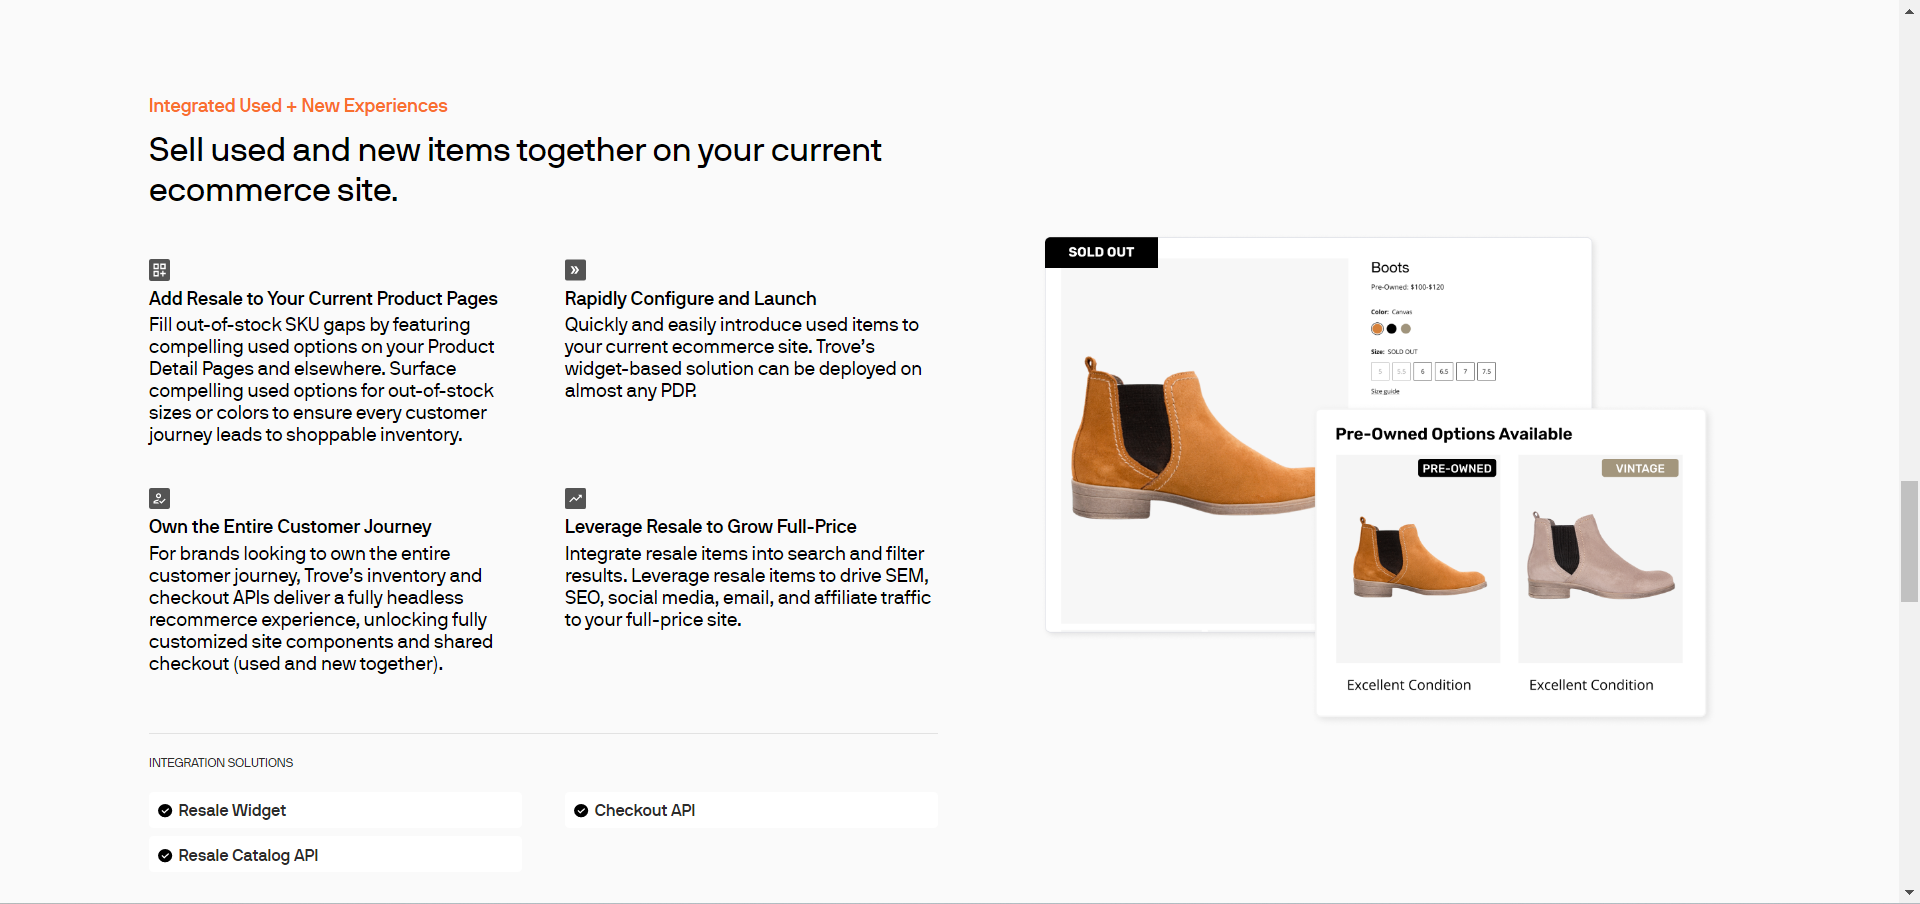Select the orange color swatch for Boots
1920x904 pixels.
tap(1377, 329)
